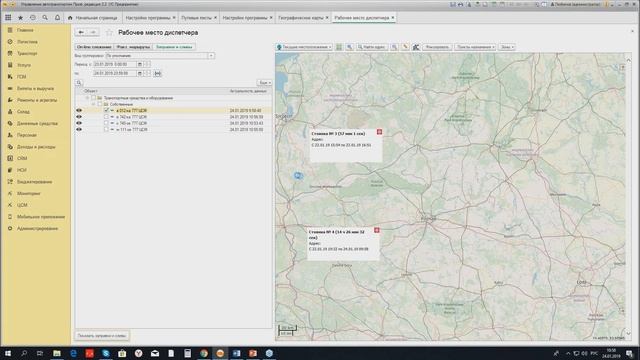The image size is (640, 360).
Task: Check the vehicle 745 row checkbox
Action: [106, 123]
